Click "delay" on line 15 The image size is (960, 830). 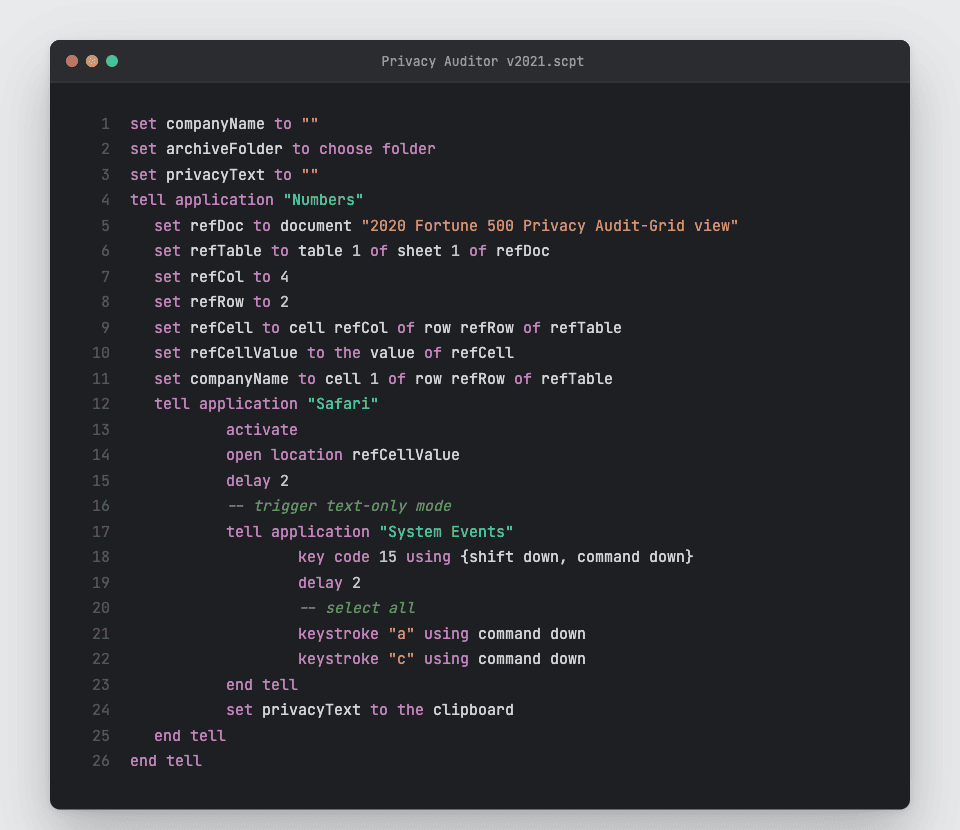(249, 481)
